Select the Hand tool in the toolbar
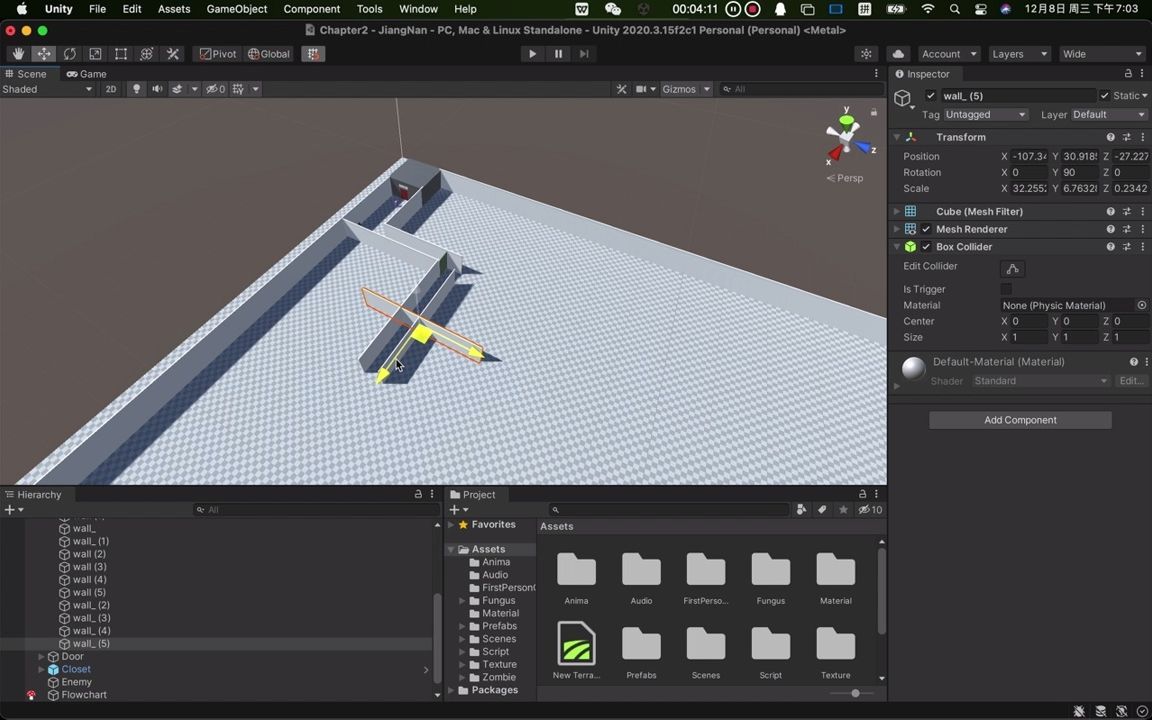 pyautogui.click(x=17, y=53)
